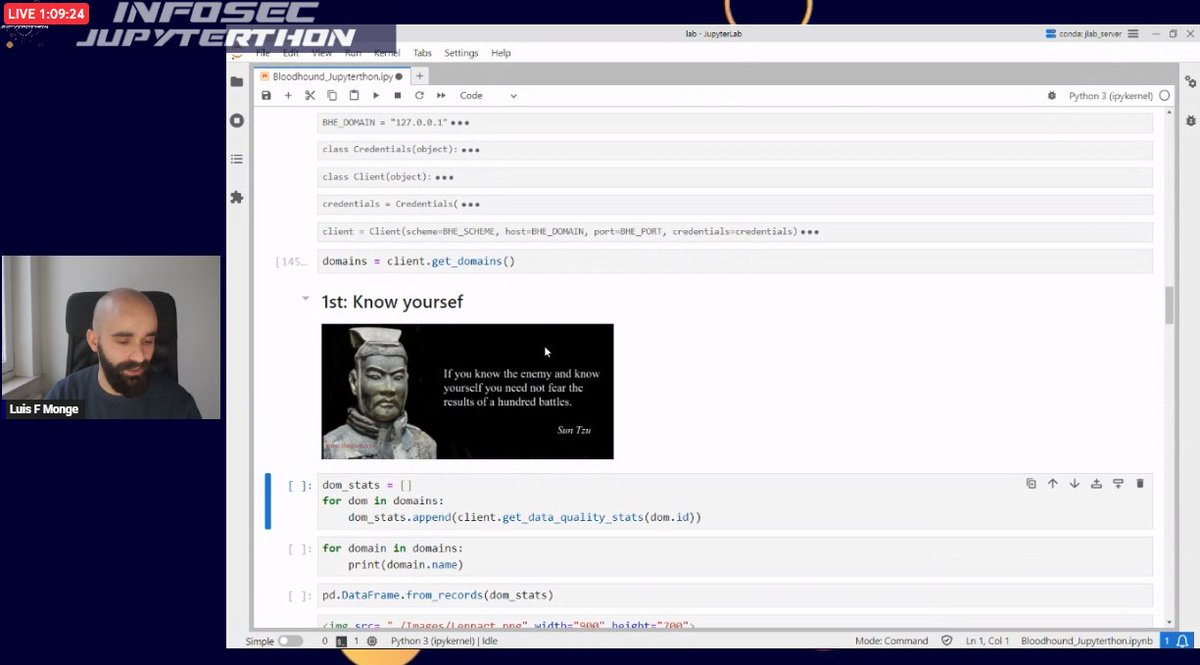Open the File Browser sidebar folder icon
This screenshot has width=1200, height=665.
click(x=237, y=82)
